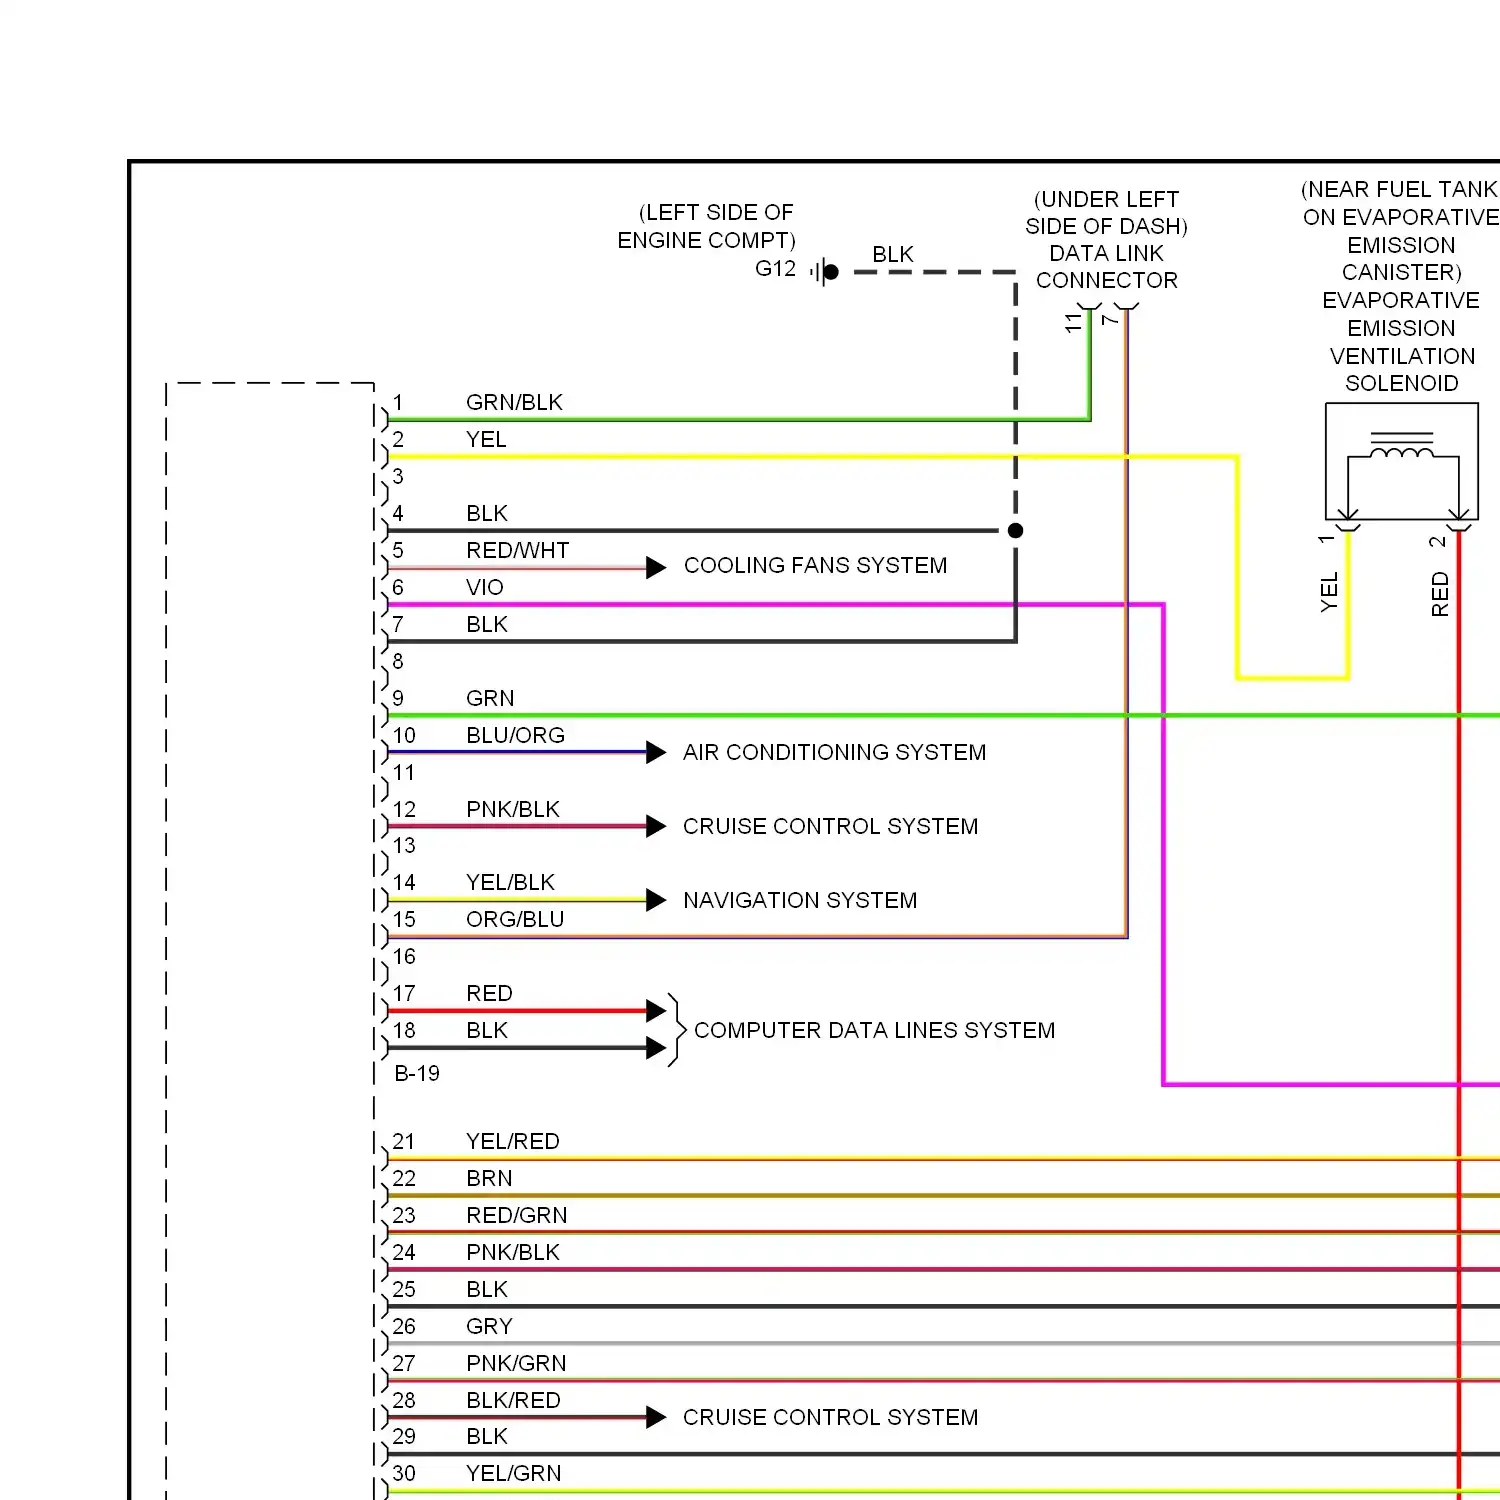The width and height of the screenshot is (1500, 1500).
Task: Select the RED label at pin 17
Action: (x=489, y=993)
